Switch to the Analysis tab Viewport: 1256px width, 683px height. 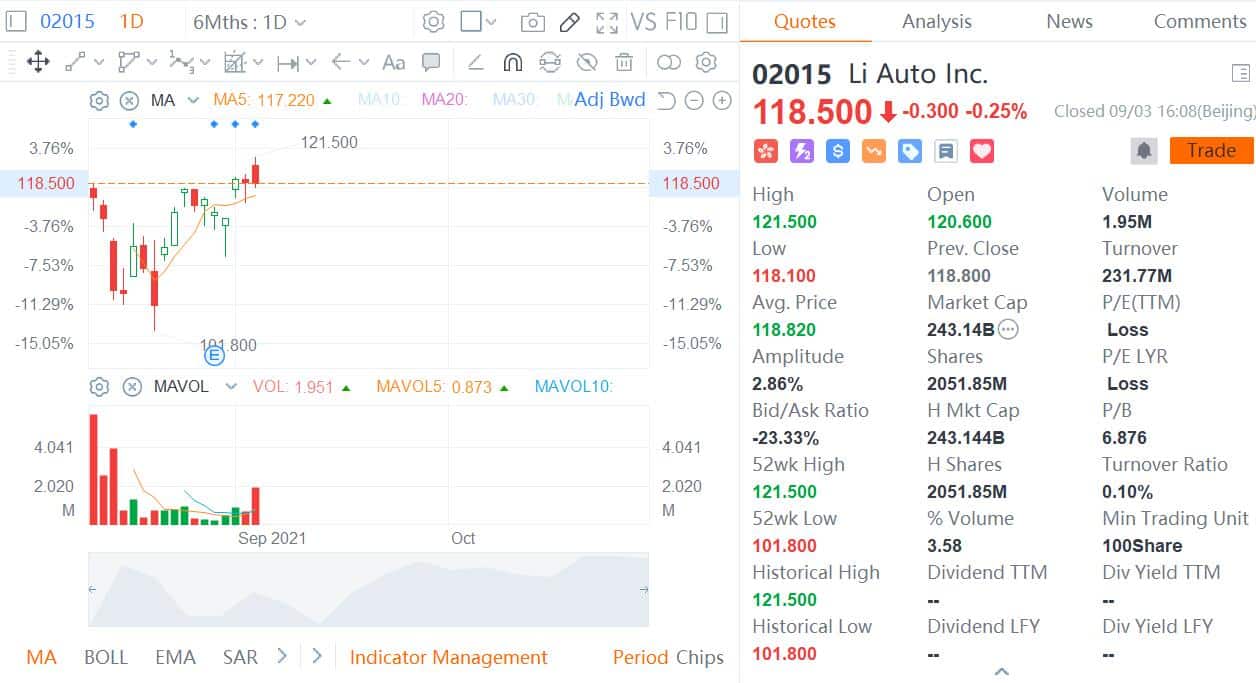click(x=936, y=21)
